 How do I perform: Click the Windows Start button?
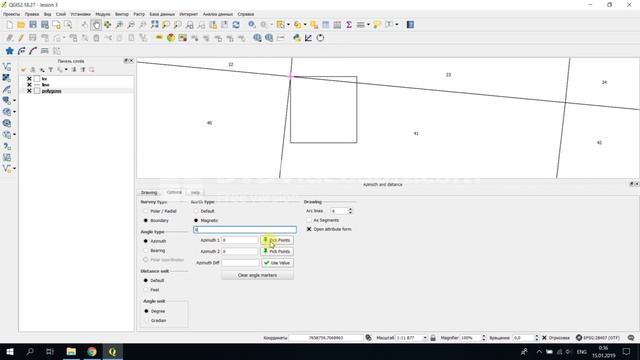[x=9, y=351]
